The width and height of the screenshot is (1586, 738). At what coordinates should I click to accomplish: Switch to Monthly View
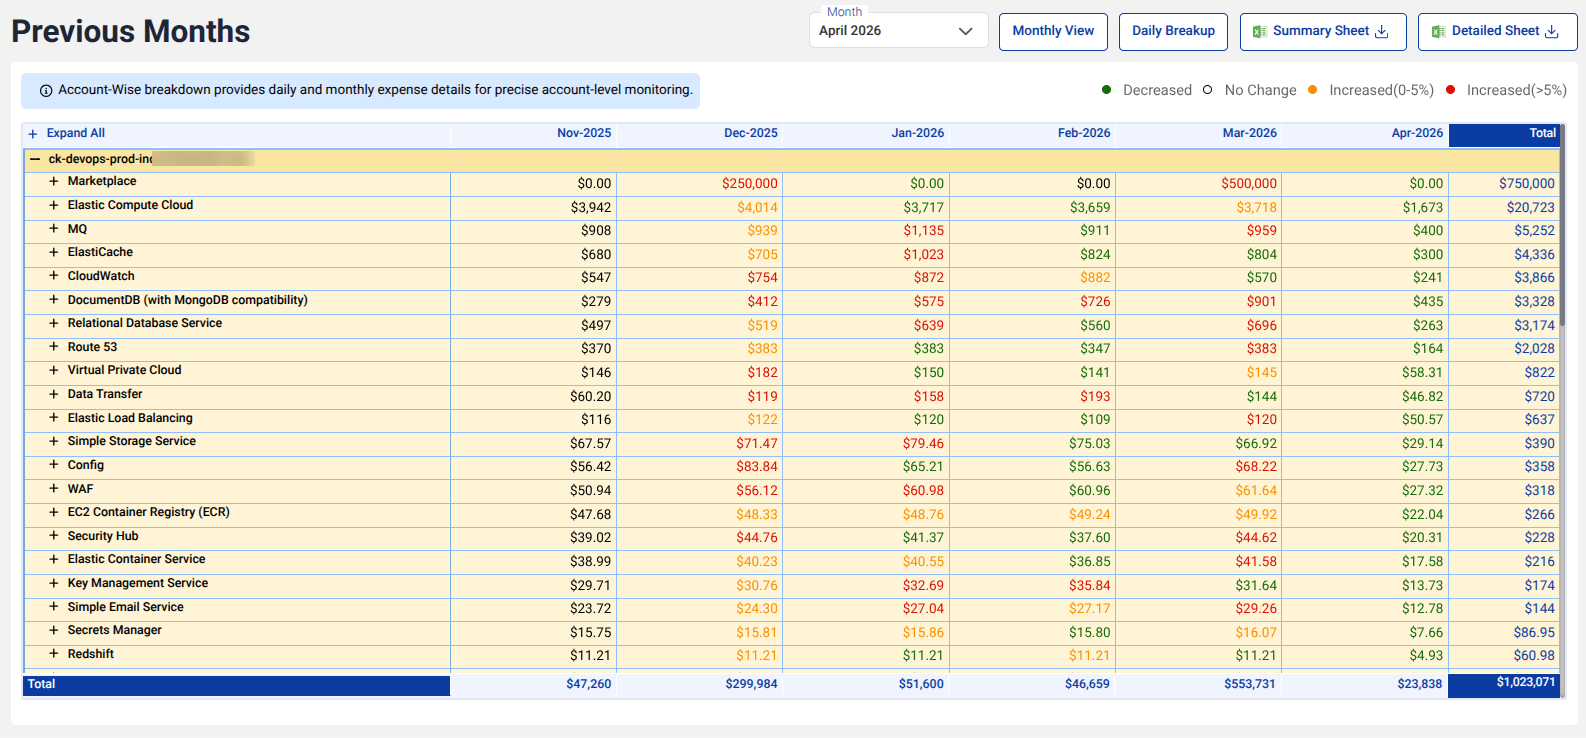[x=1053, y=31]
